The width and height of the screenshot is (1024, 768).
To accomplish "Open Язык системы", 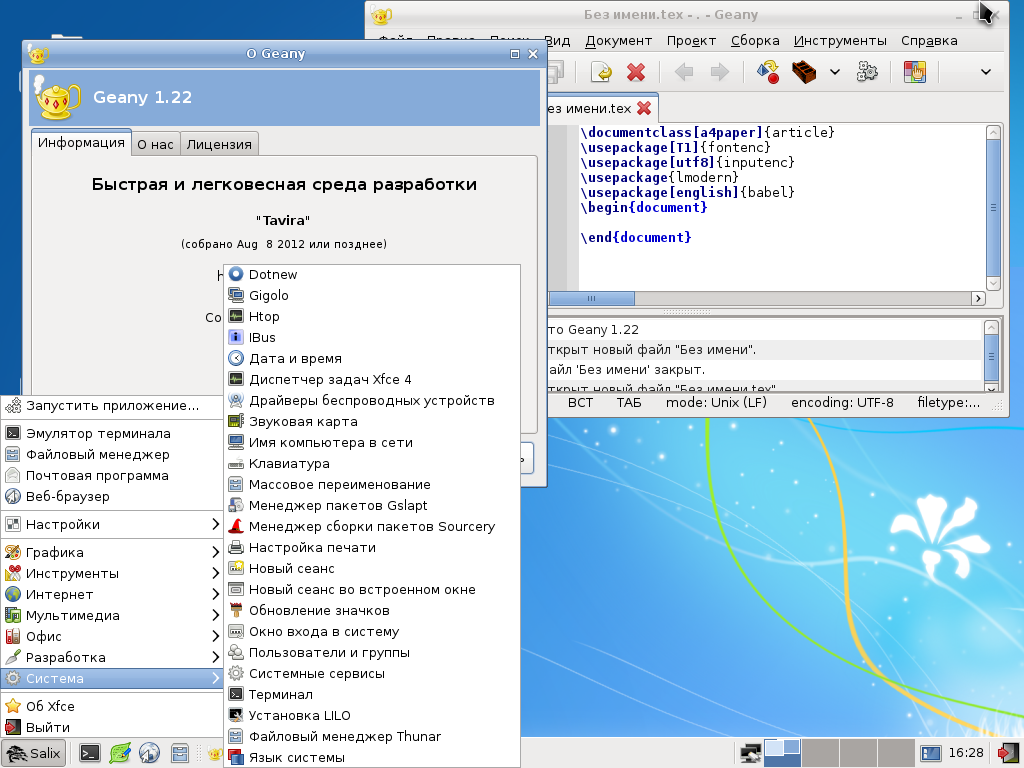I will pyautogui.click(x=372, y=758).
